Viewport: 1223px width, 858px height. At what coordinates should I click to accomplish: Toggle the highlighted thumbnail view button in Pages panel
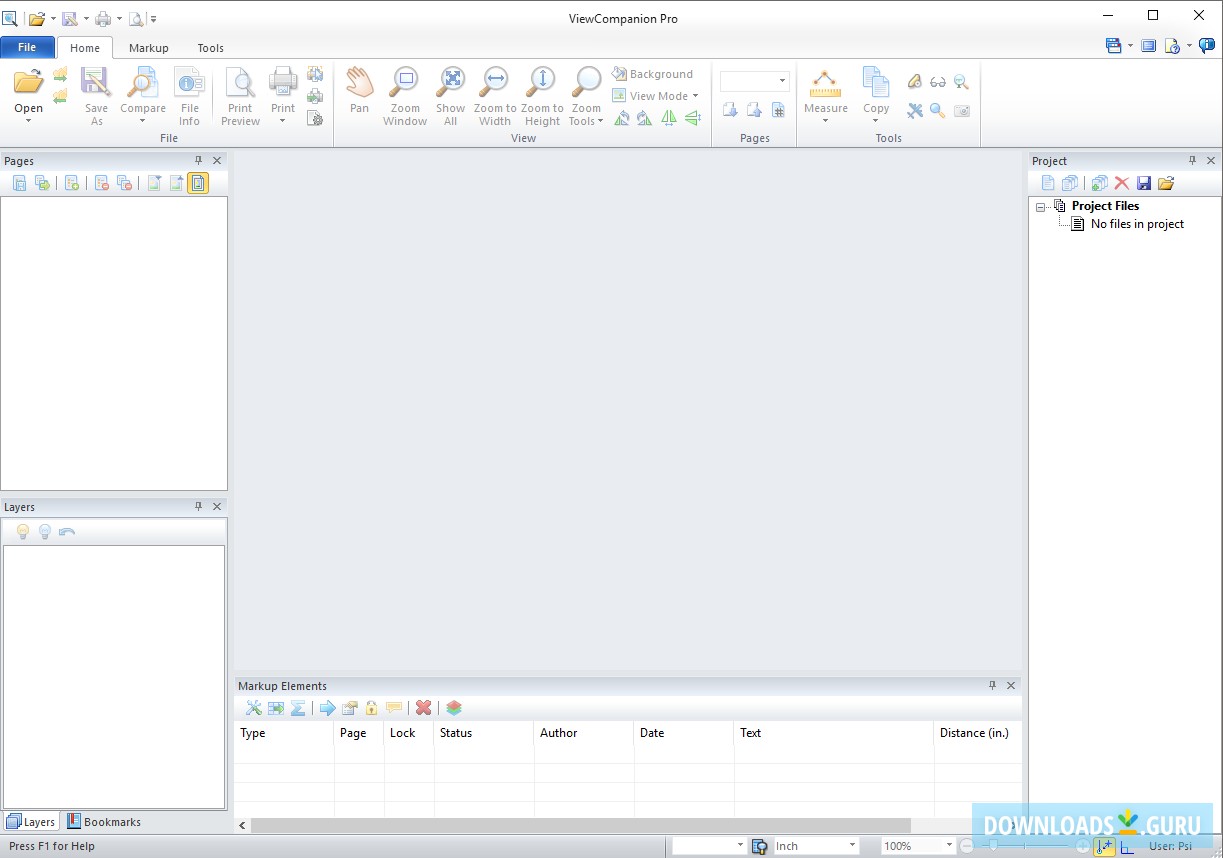(x=198, y=183)
